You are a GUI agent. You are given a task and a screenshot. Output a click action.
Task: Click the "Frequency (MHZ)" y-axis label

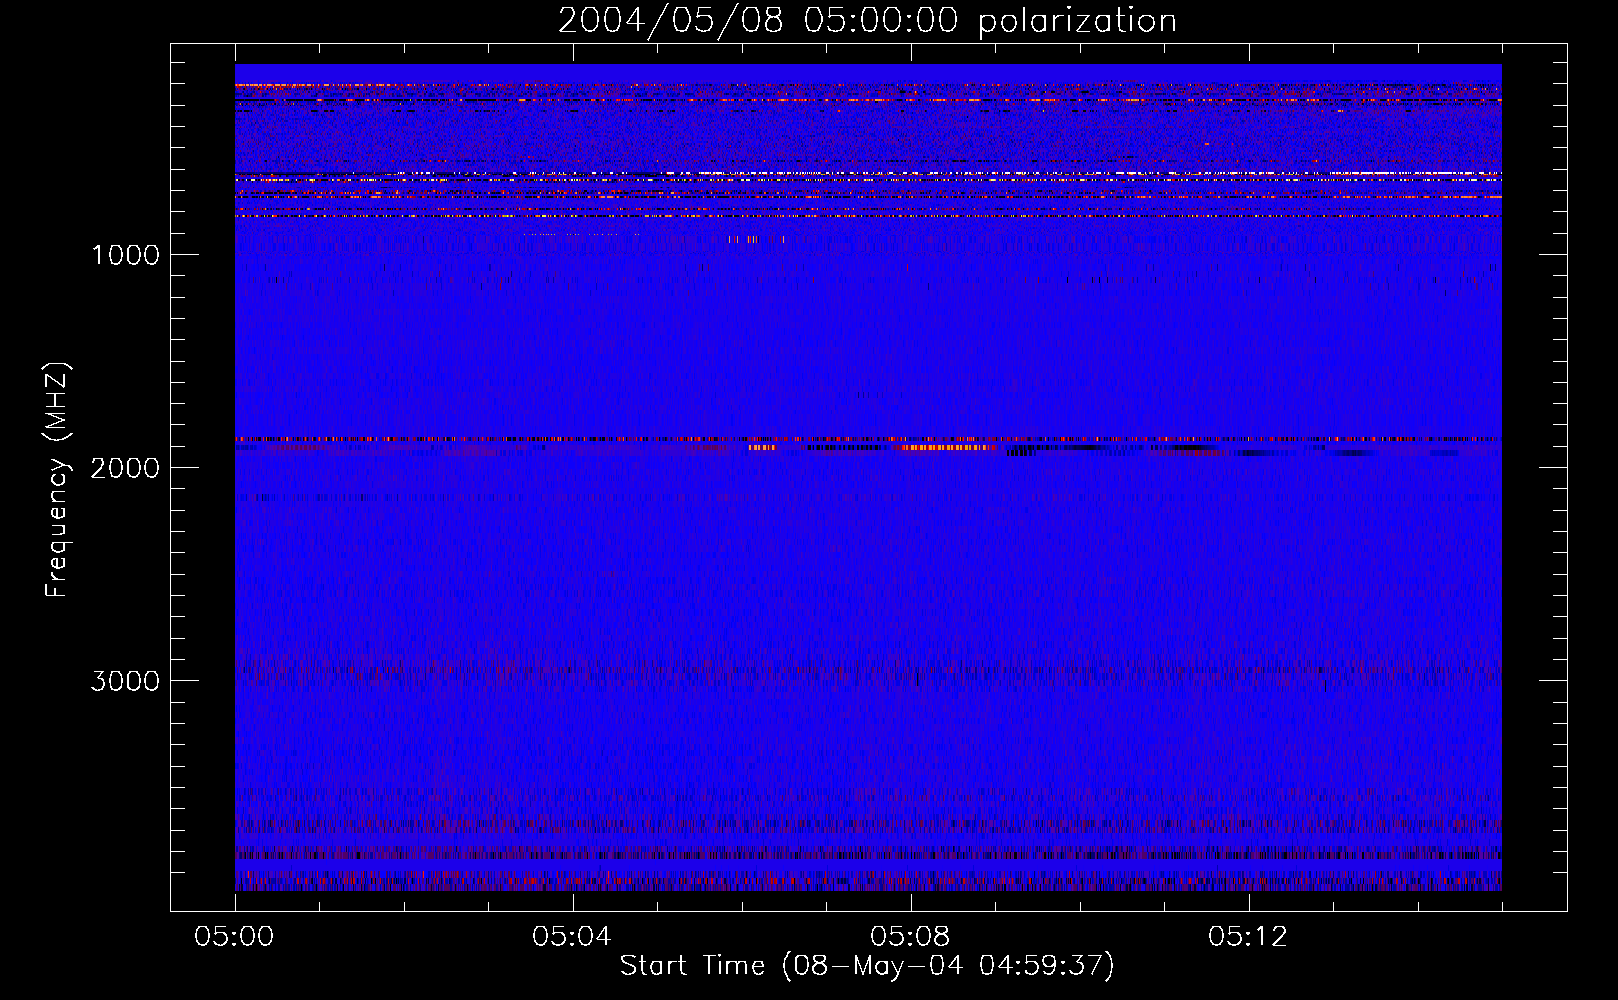[x=57, y=480]
